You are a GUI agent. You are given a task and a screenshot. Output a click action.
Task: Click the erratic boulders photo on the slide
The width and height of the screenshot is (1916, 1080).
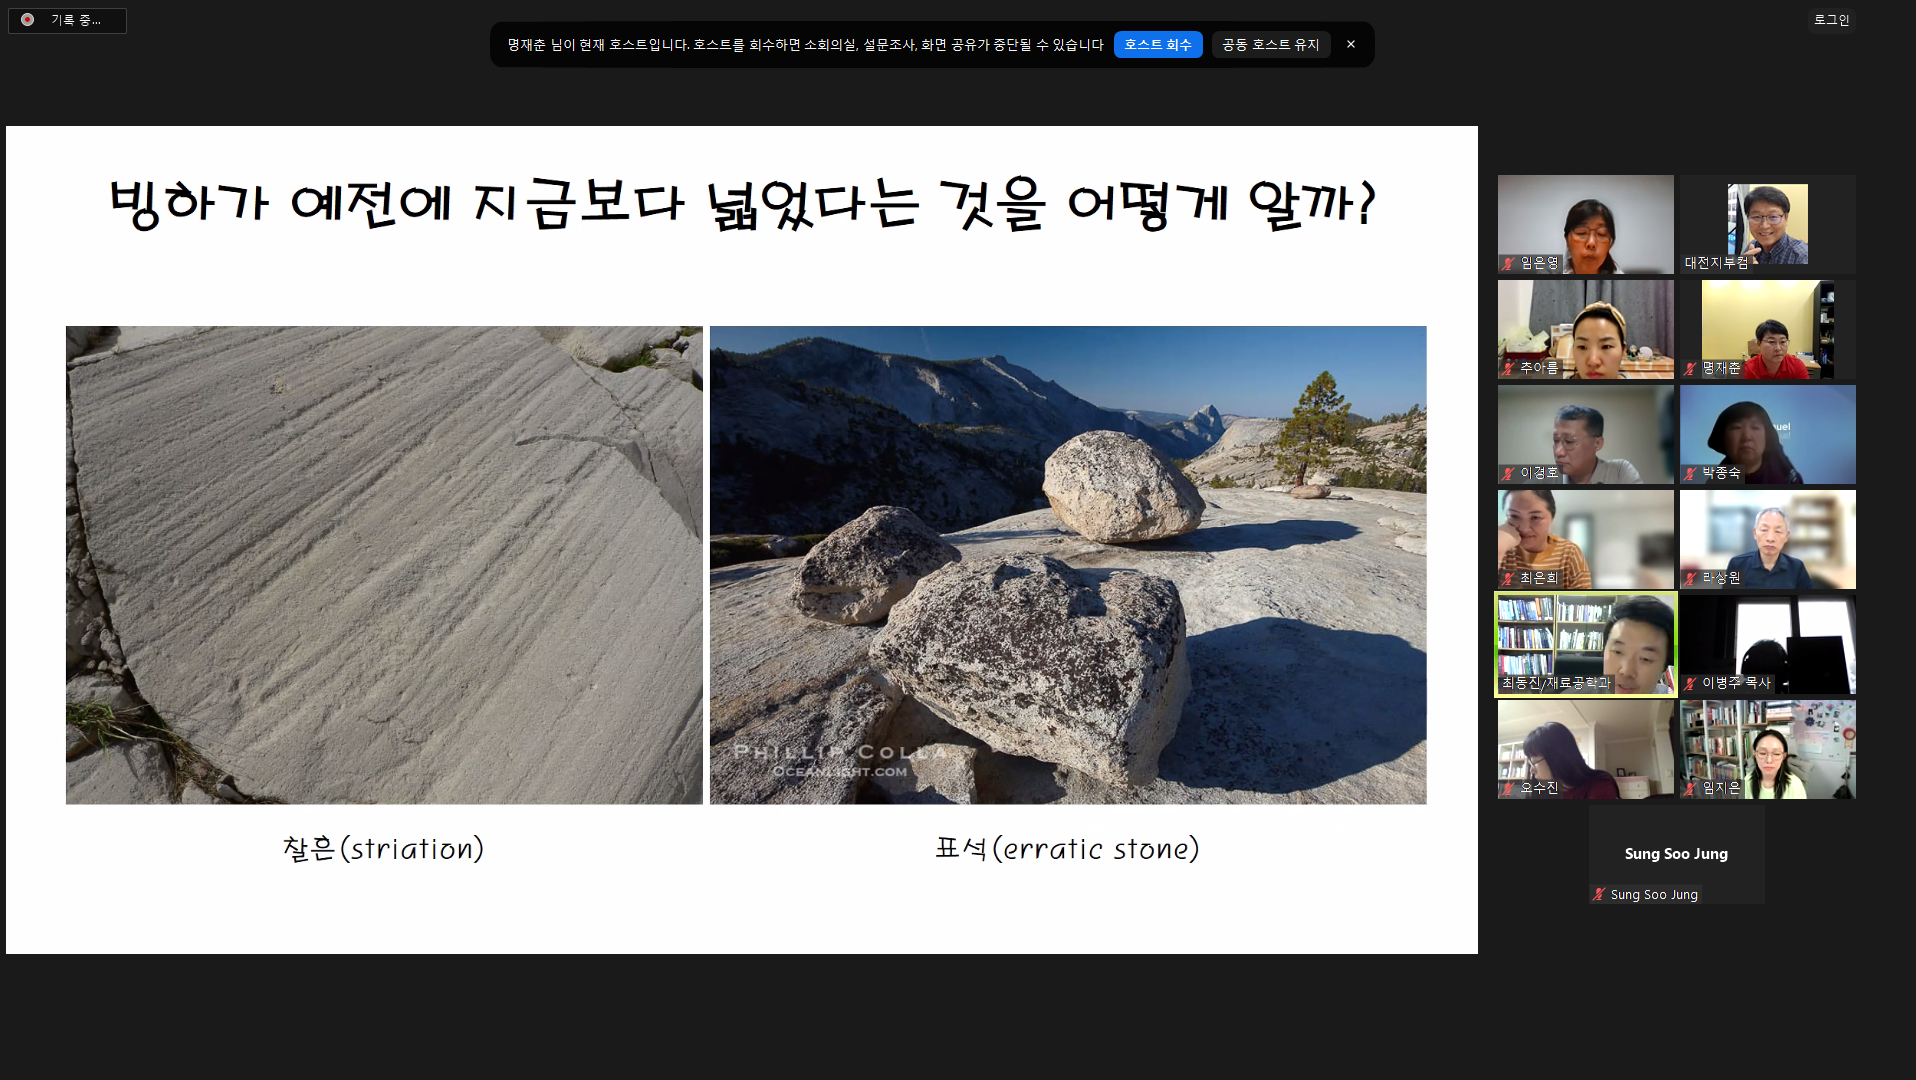tap(1068, 565)
